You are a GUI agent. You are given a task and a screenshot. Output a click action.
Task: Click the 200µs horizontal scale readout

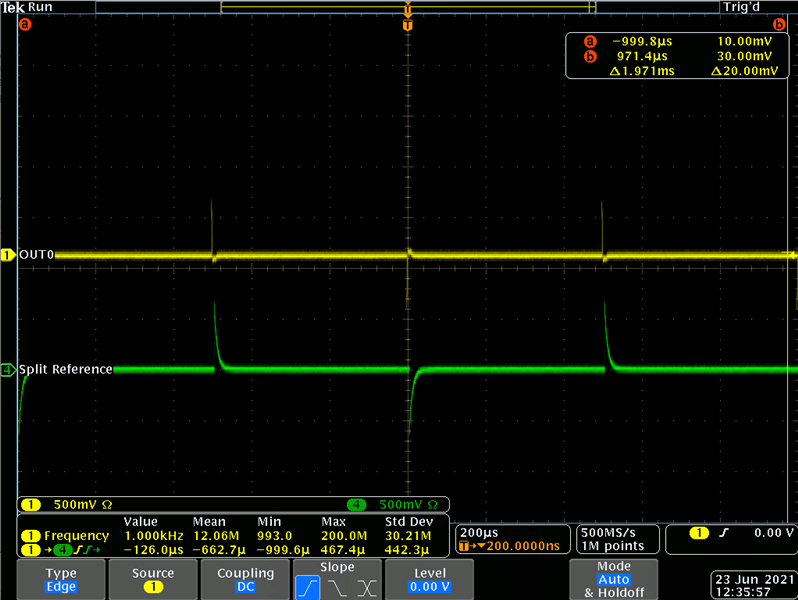point(479,532)
